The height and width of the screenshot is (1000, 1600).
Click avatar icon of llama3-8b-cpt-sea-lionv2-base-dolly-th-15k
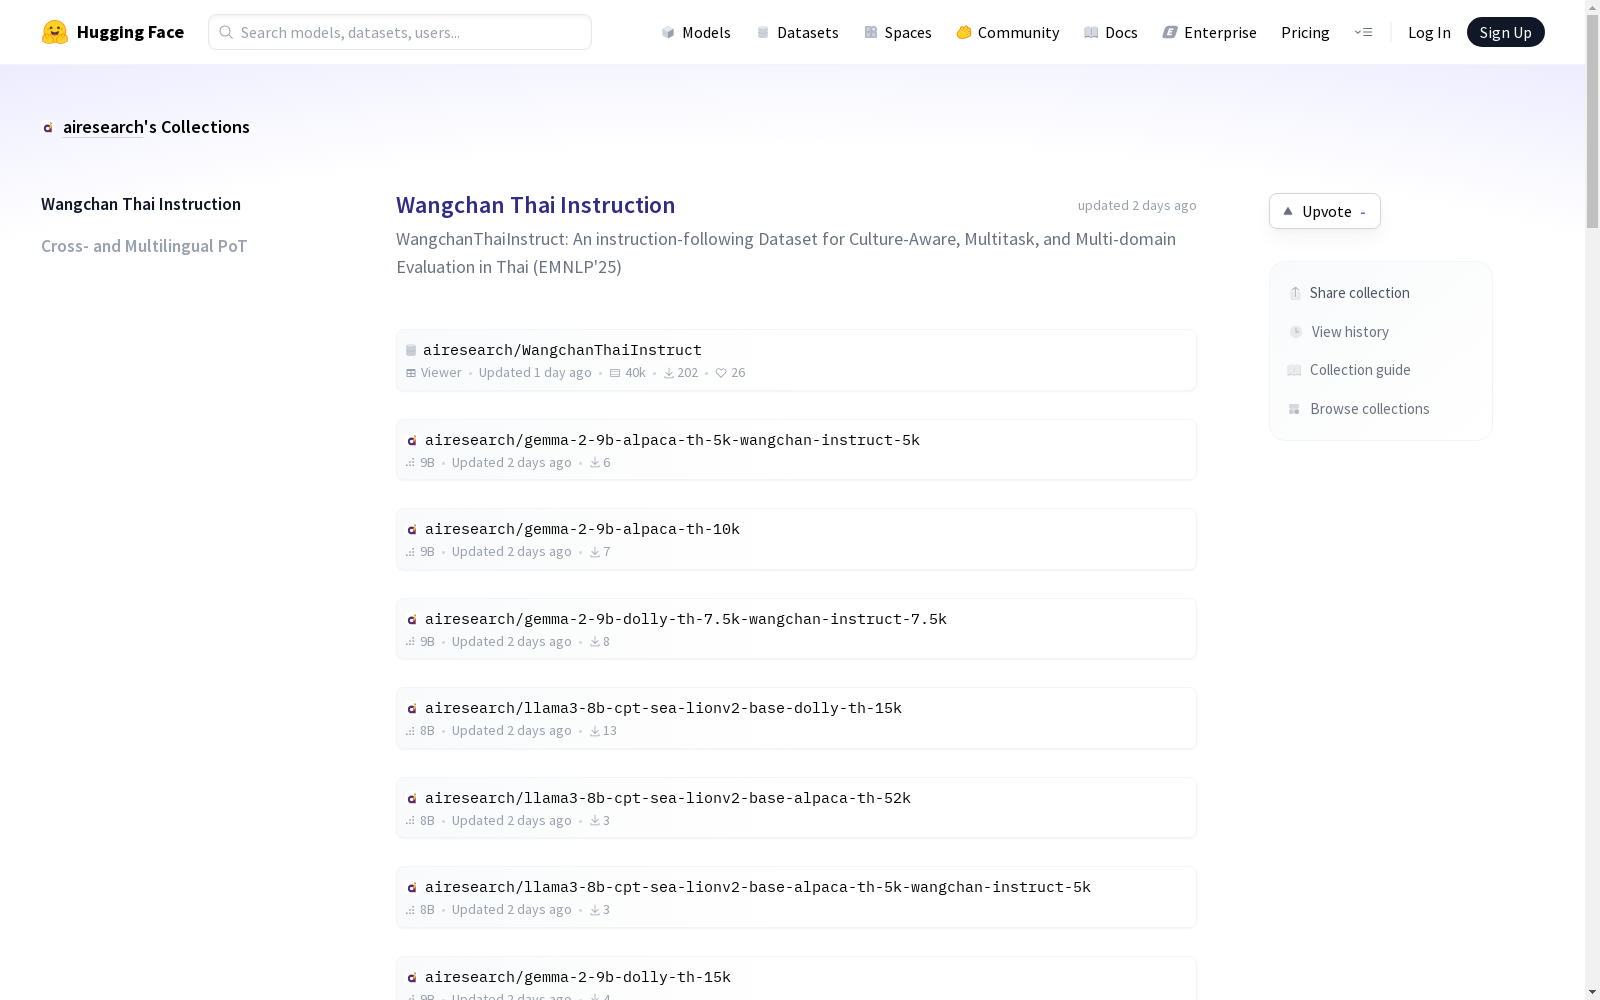(x=412, y=709)
